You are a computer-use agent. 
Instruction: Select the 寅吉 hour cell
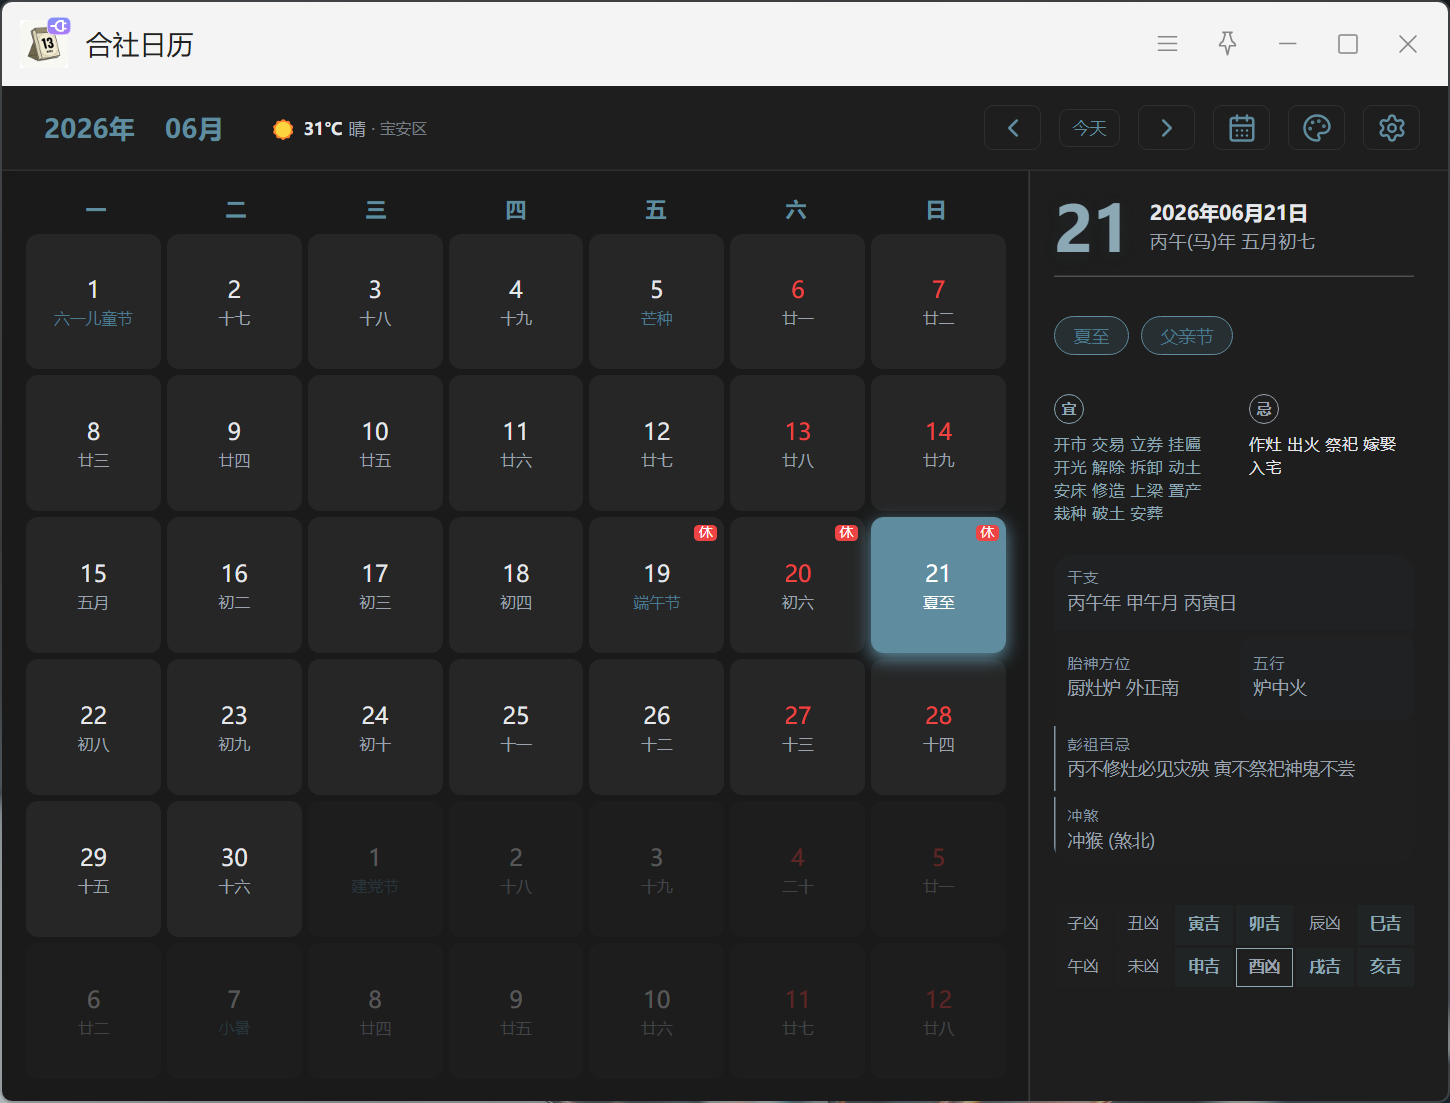(1204, 924)
